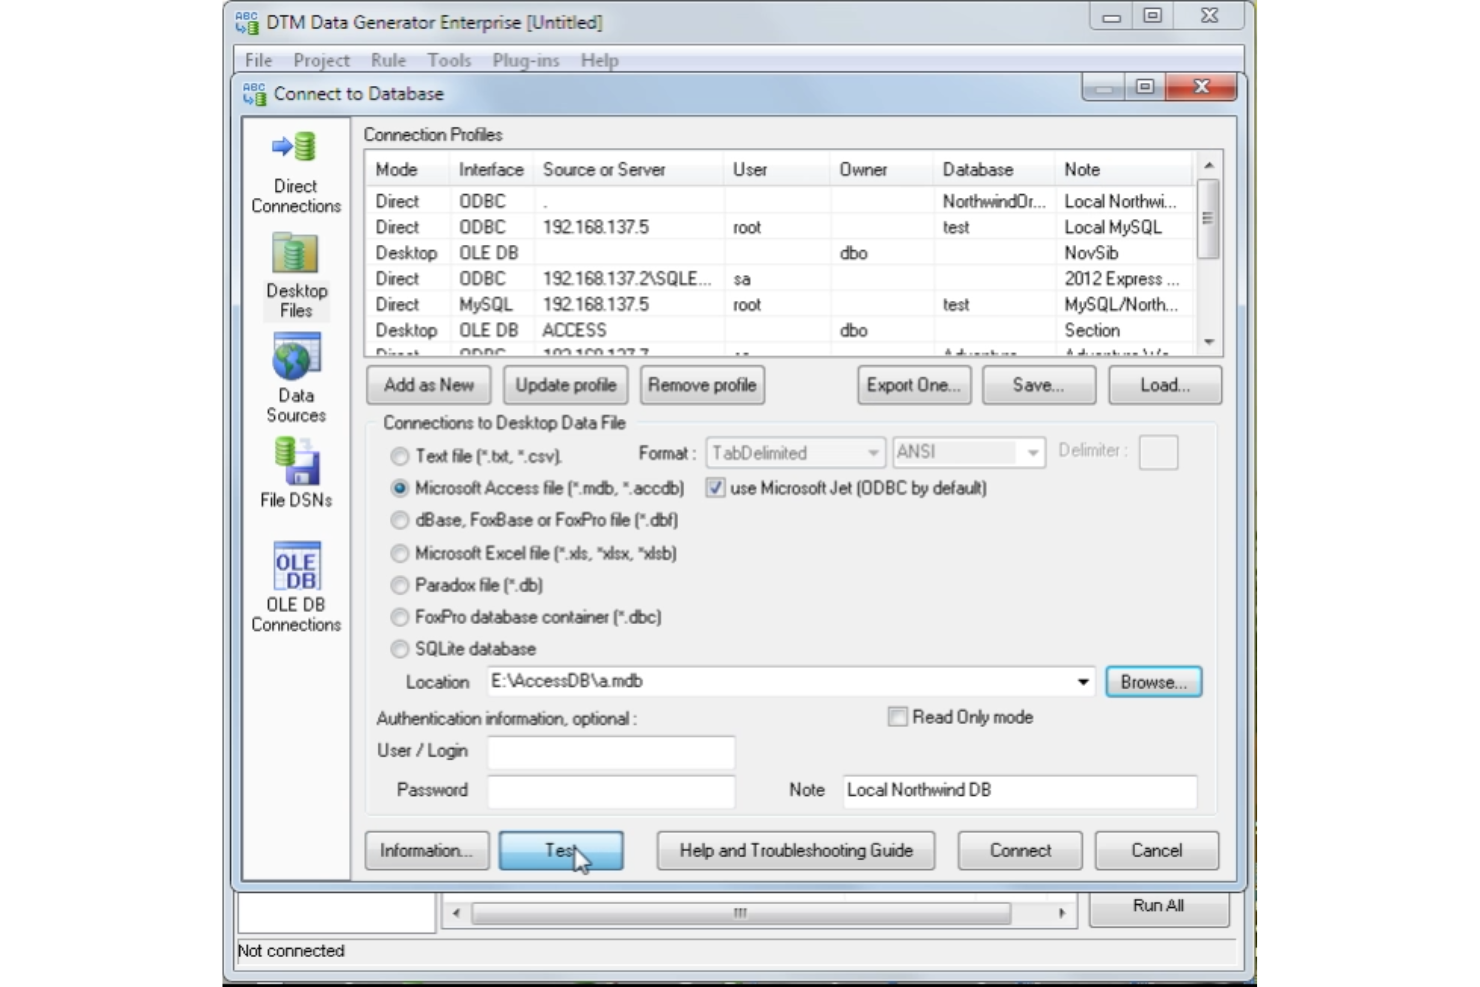This screenshot has height=987, width=1480.
Task: Click the Cancel button
Action: (1157, 851)
